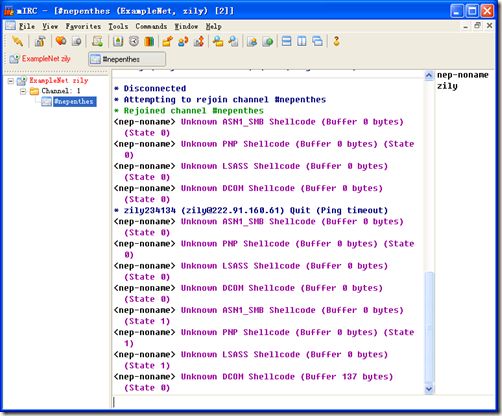Open mIRC Options from the toolbar
This screenshot has height=416, width=502.
click(40, 41)
